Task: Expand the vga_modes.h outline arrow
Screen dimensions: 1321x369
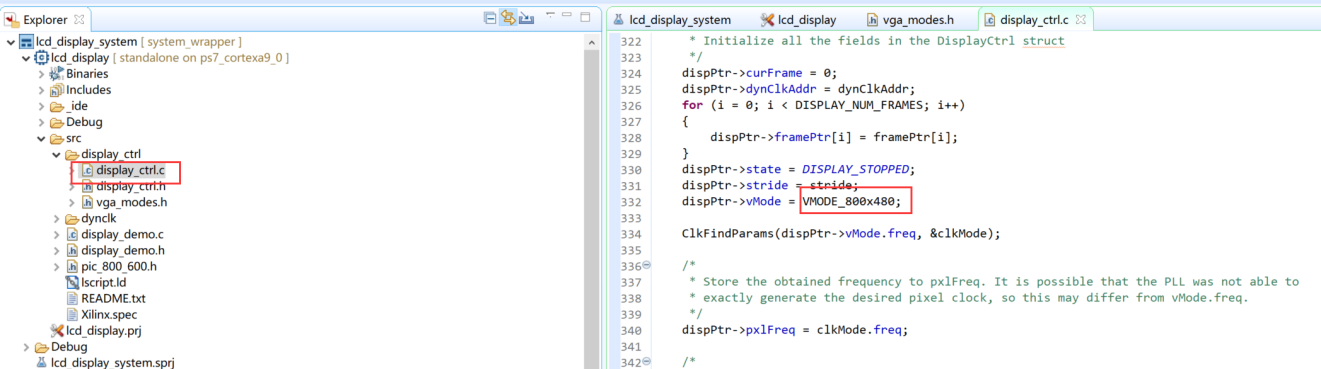Action: click(72, 202)
